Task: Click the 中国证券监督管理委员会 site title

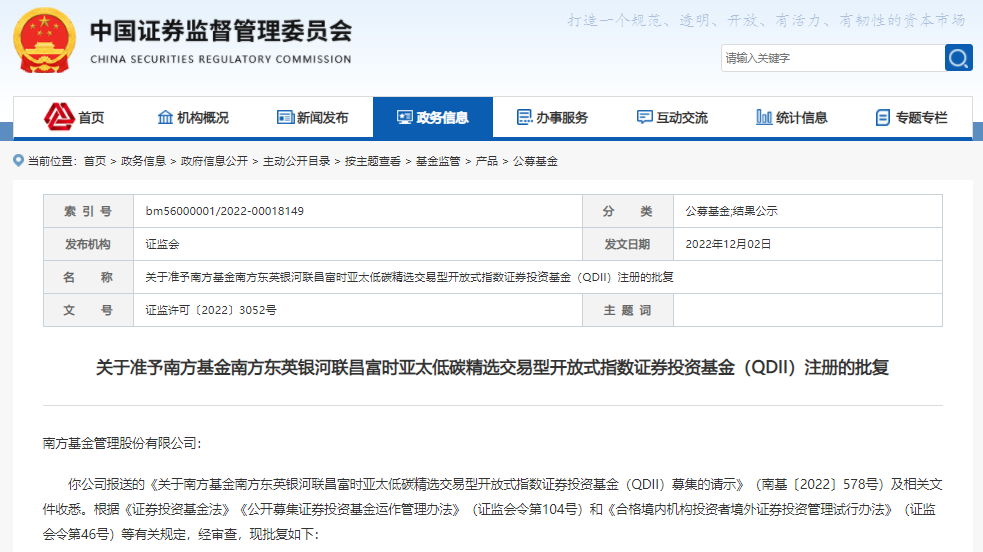Action: (x=221, y=31)
